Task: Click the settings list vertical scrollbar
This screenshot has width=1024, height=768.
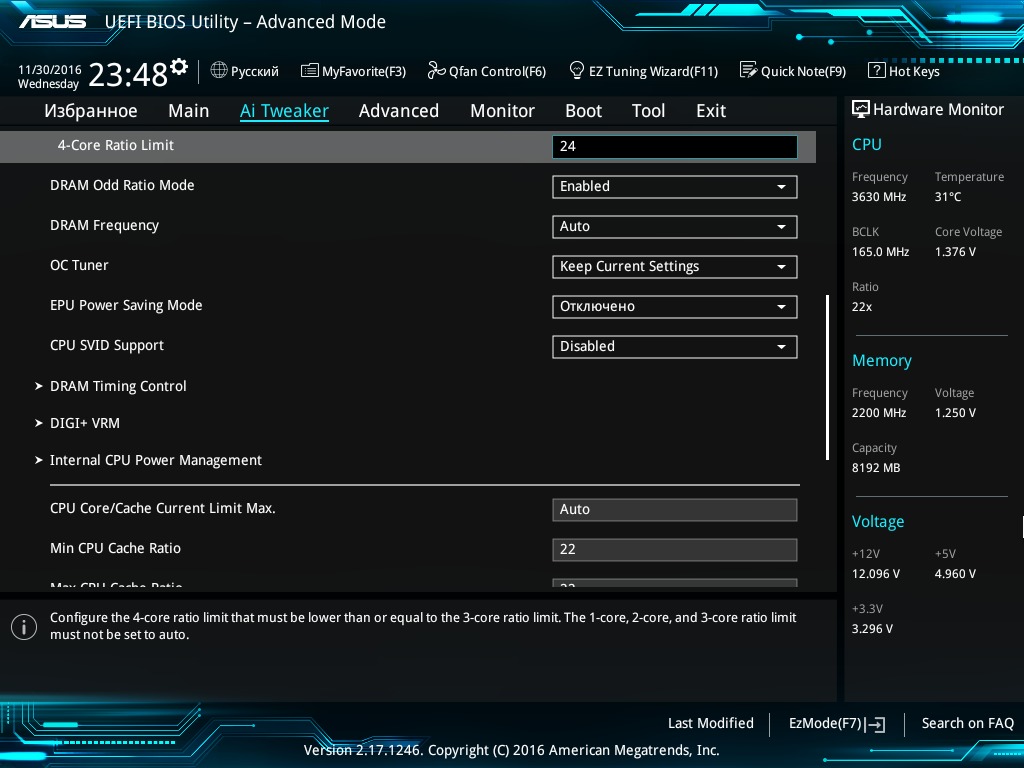Action: [x=827, y=377]
